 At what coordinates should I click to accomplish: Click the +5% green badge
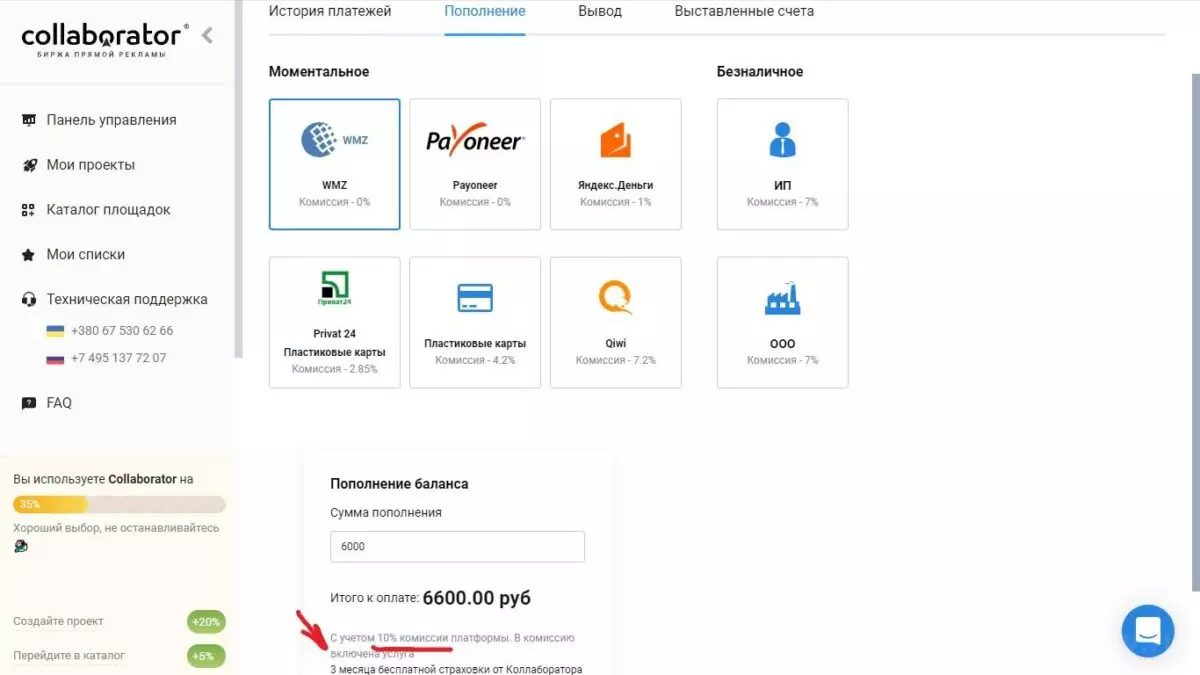pyautogui.click(x=206, y=656)
